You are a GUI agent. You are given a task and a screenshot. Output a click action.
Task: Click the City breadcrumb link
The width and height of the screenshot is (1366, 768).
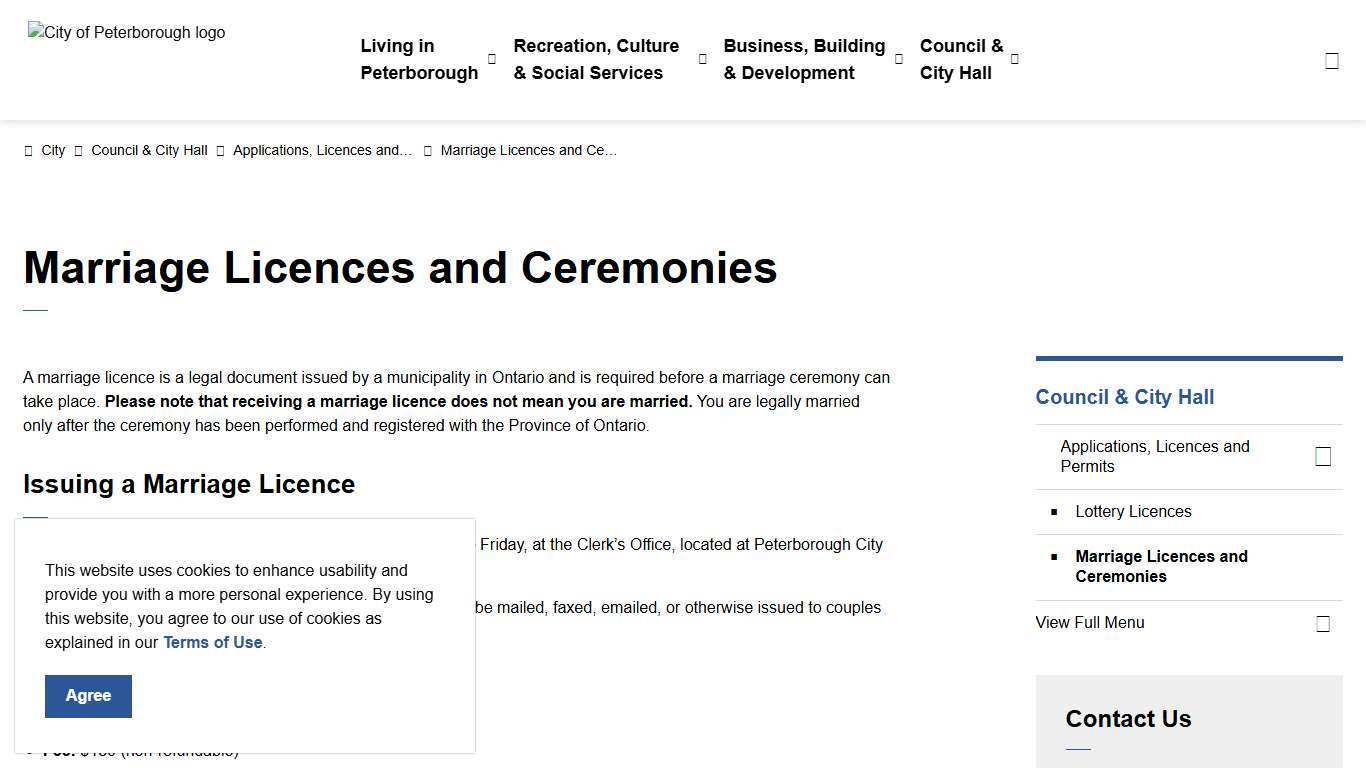[53, 150]
